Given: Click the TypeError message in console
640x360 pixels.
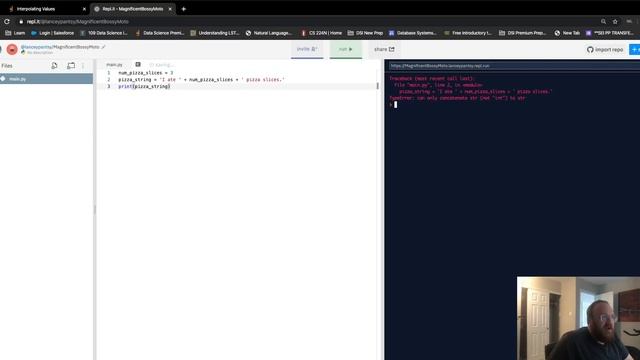Looking at the screenshot, I should pyautogui.click(x=457, y=98).
